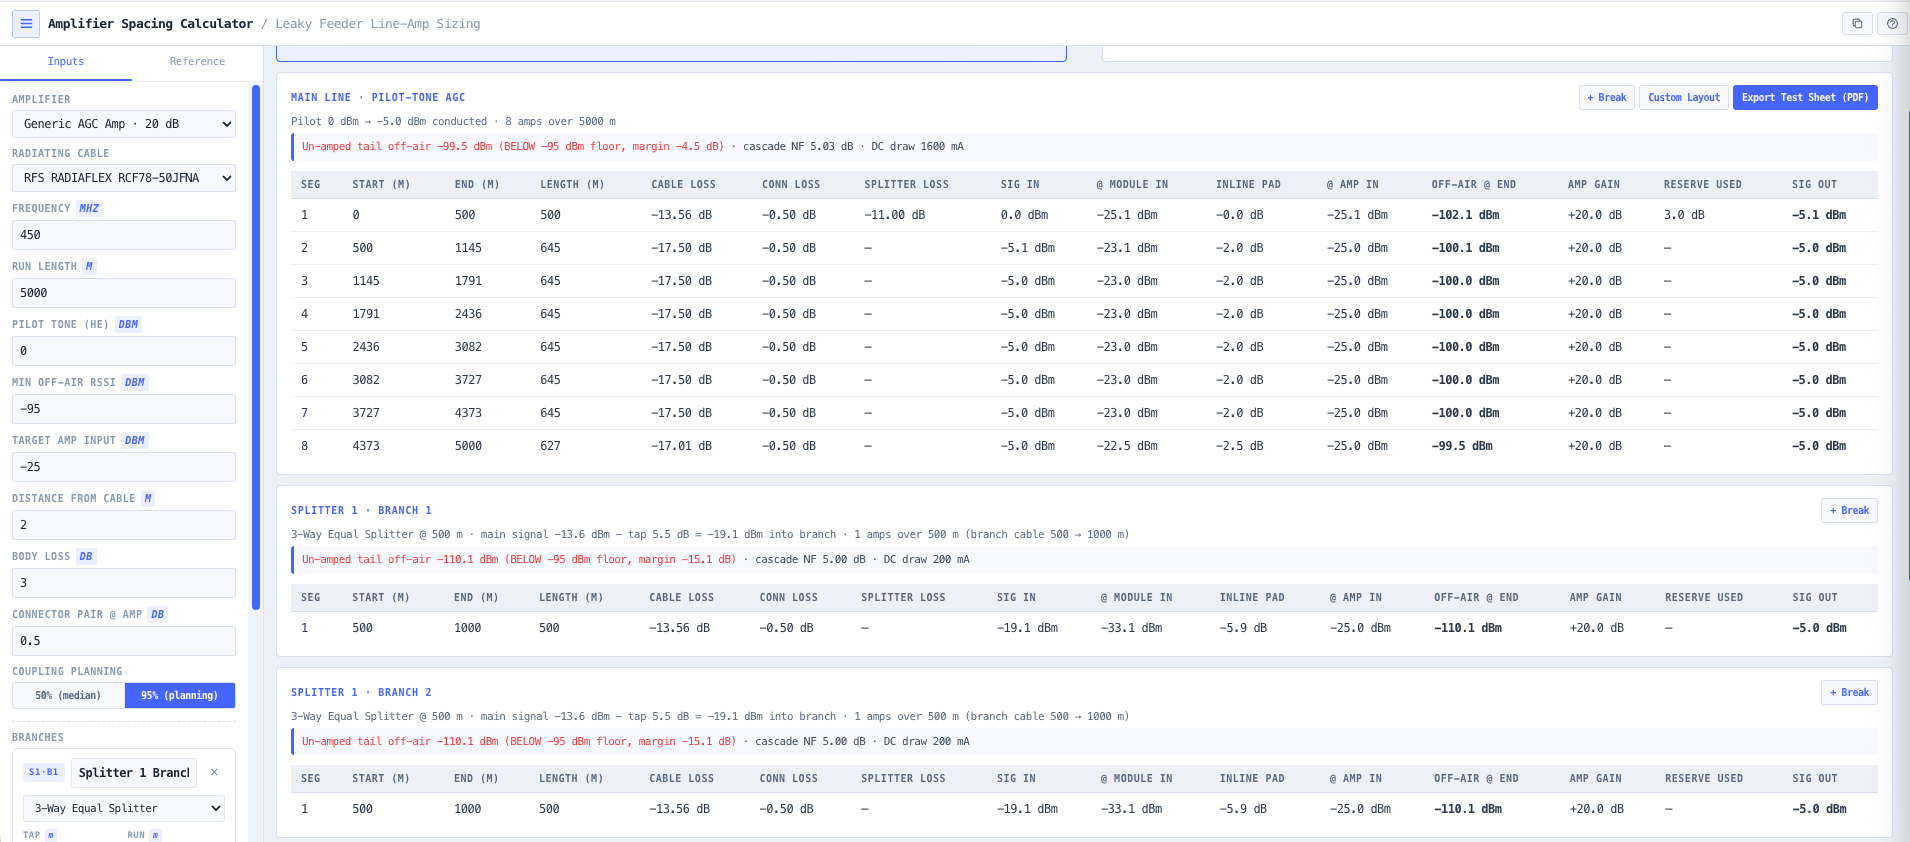This screenshot has width=1910, height=842.
Task: Add a Break to Splitter 1 Branch 2
Action: [x=1849, y=692]
